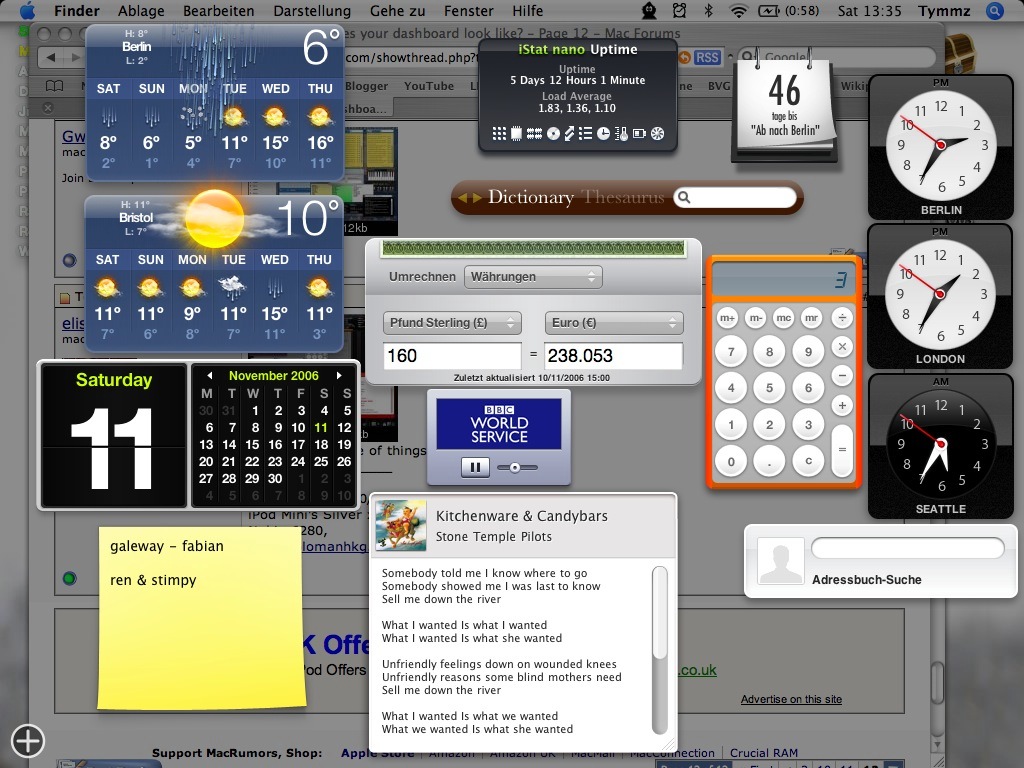Click the Bristol sun weather icon
The width and height of the screenshot is (1024, 768).
click(214, 219)
